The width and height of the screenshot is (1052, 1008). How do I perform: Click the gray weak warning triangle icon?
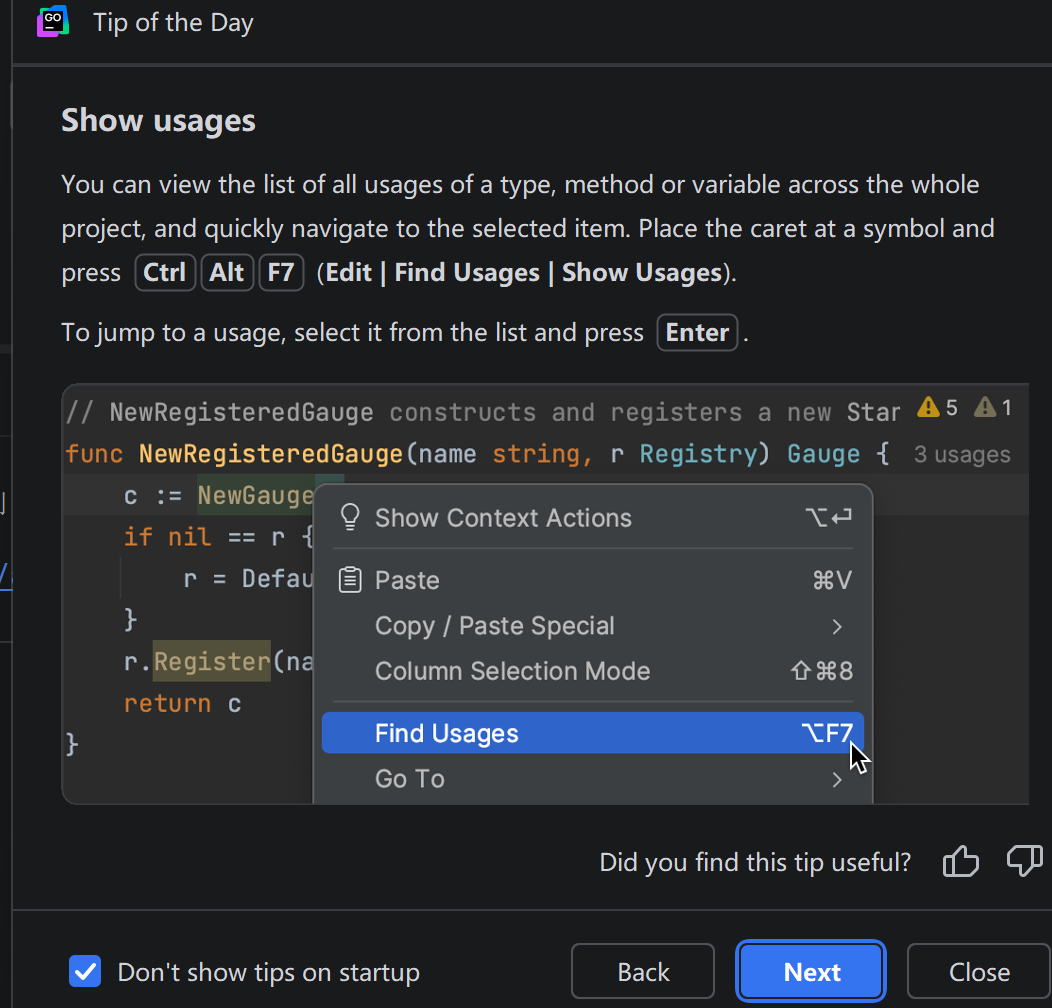pos(986,407)
